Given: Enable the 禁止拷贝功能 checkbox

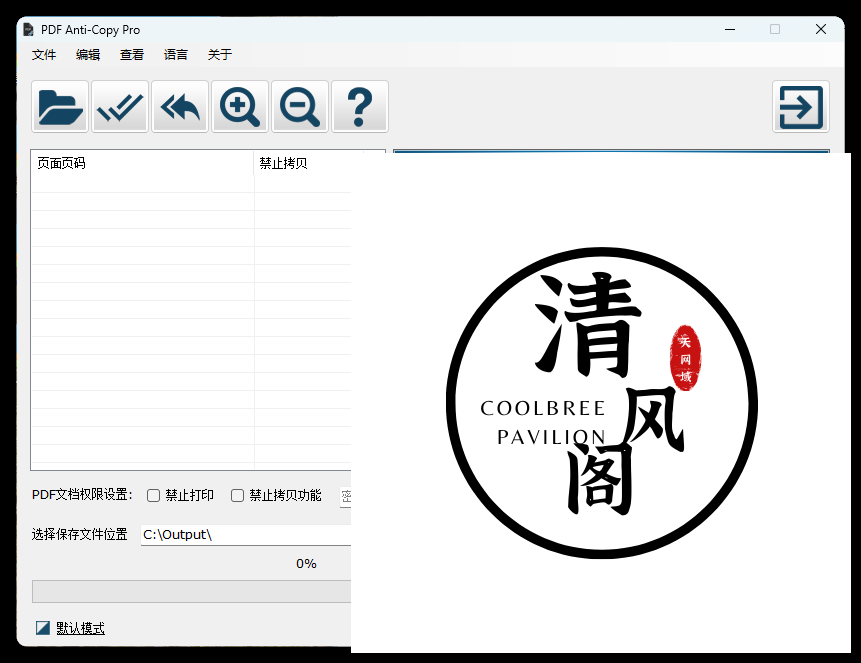Looking at the screenshot, I should (x=237, y=495).
